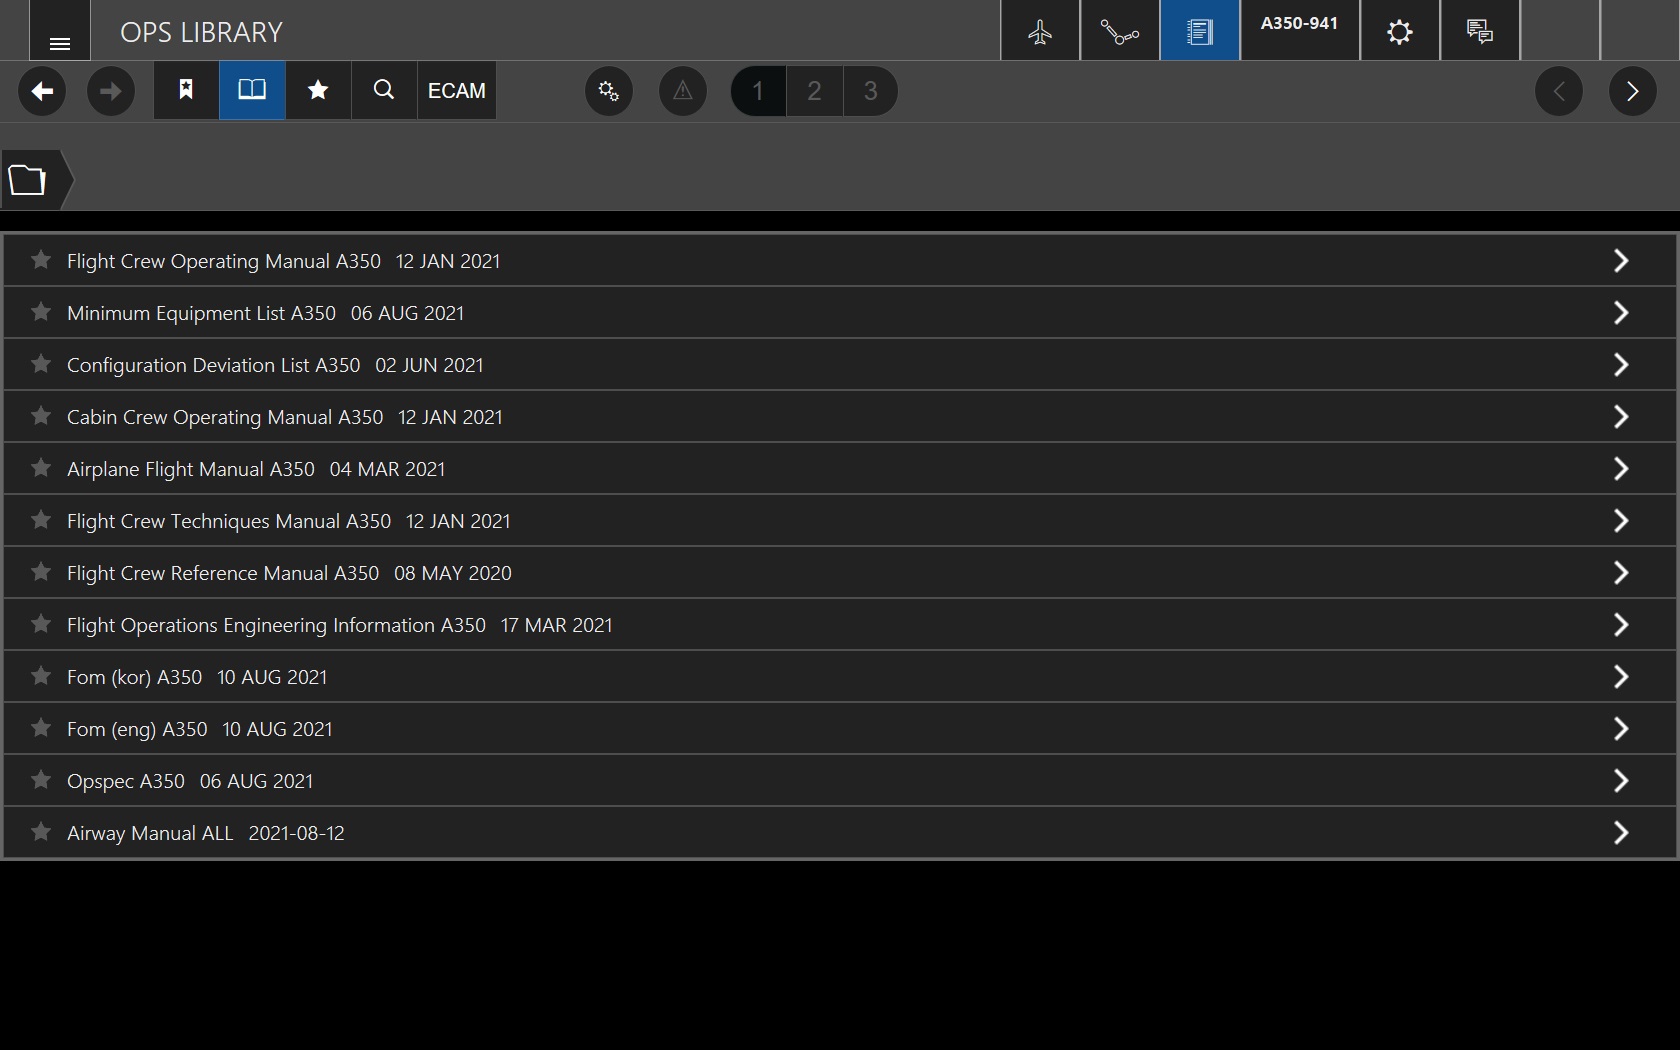The width and height of the screenshot is (1680, 1050).
Task: Open the settings gear at top right
Action: 1400,31
